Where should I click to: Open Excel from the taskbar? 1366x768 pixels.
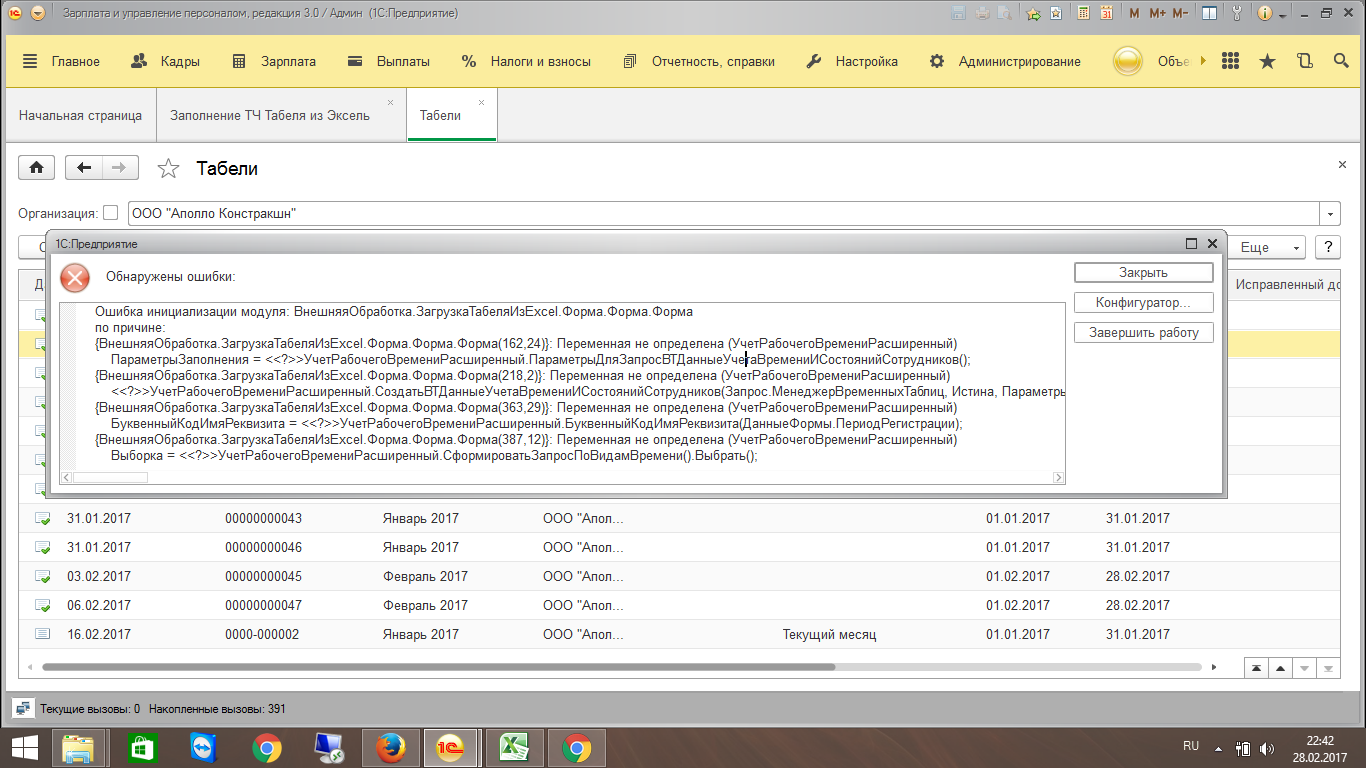point(514,747)
